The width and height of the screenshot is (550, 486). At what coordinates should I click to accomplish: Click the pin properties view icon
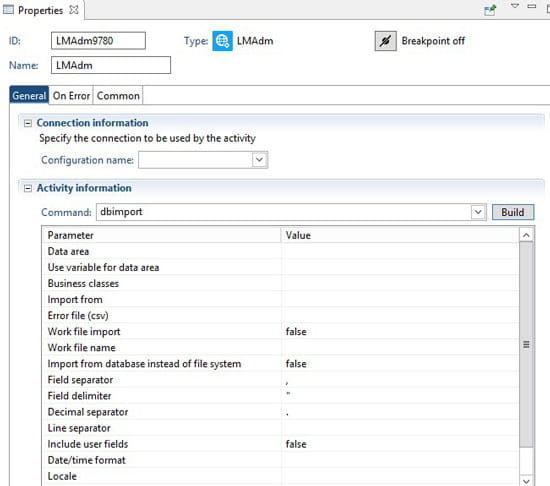click(490, 10)
